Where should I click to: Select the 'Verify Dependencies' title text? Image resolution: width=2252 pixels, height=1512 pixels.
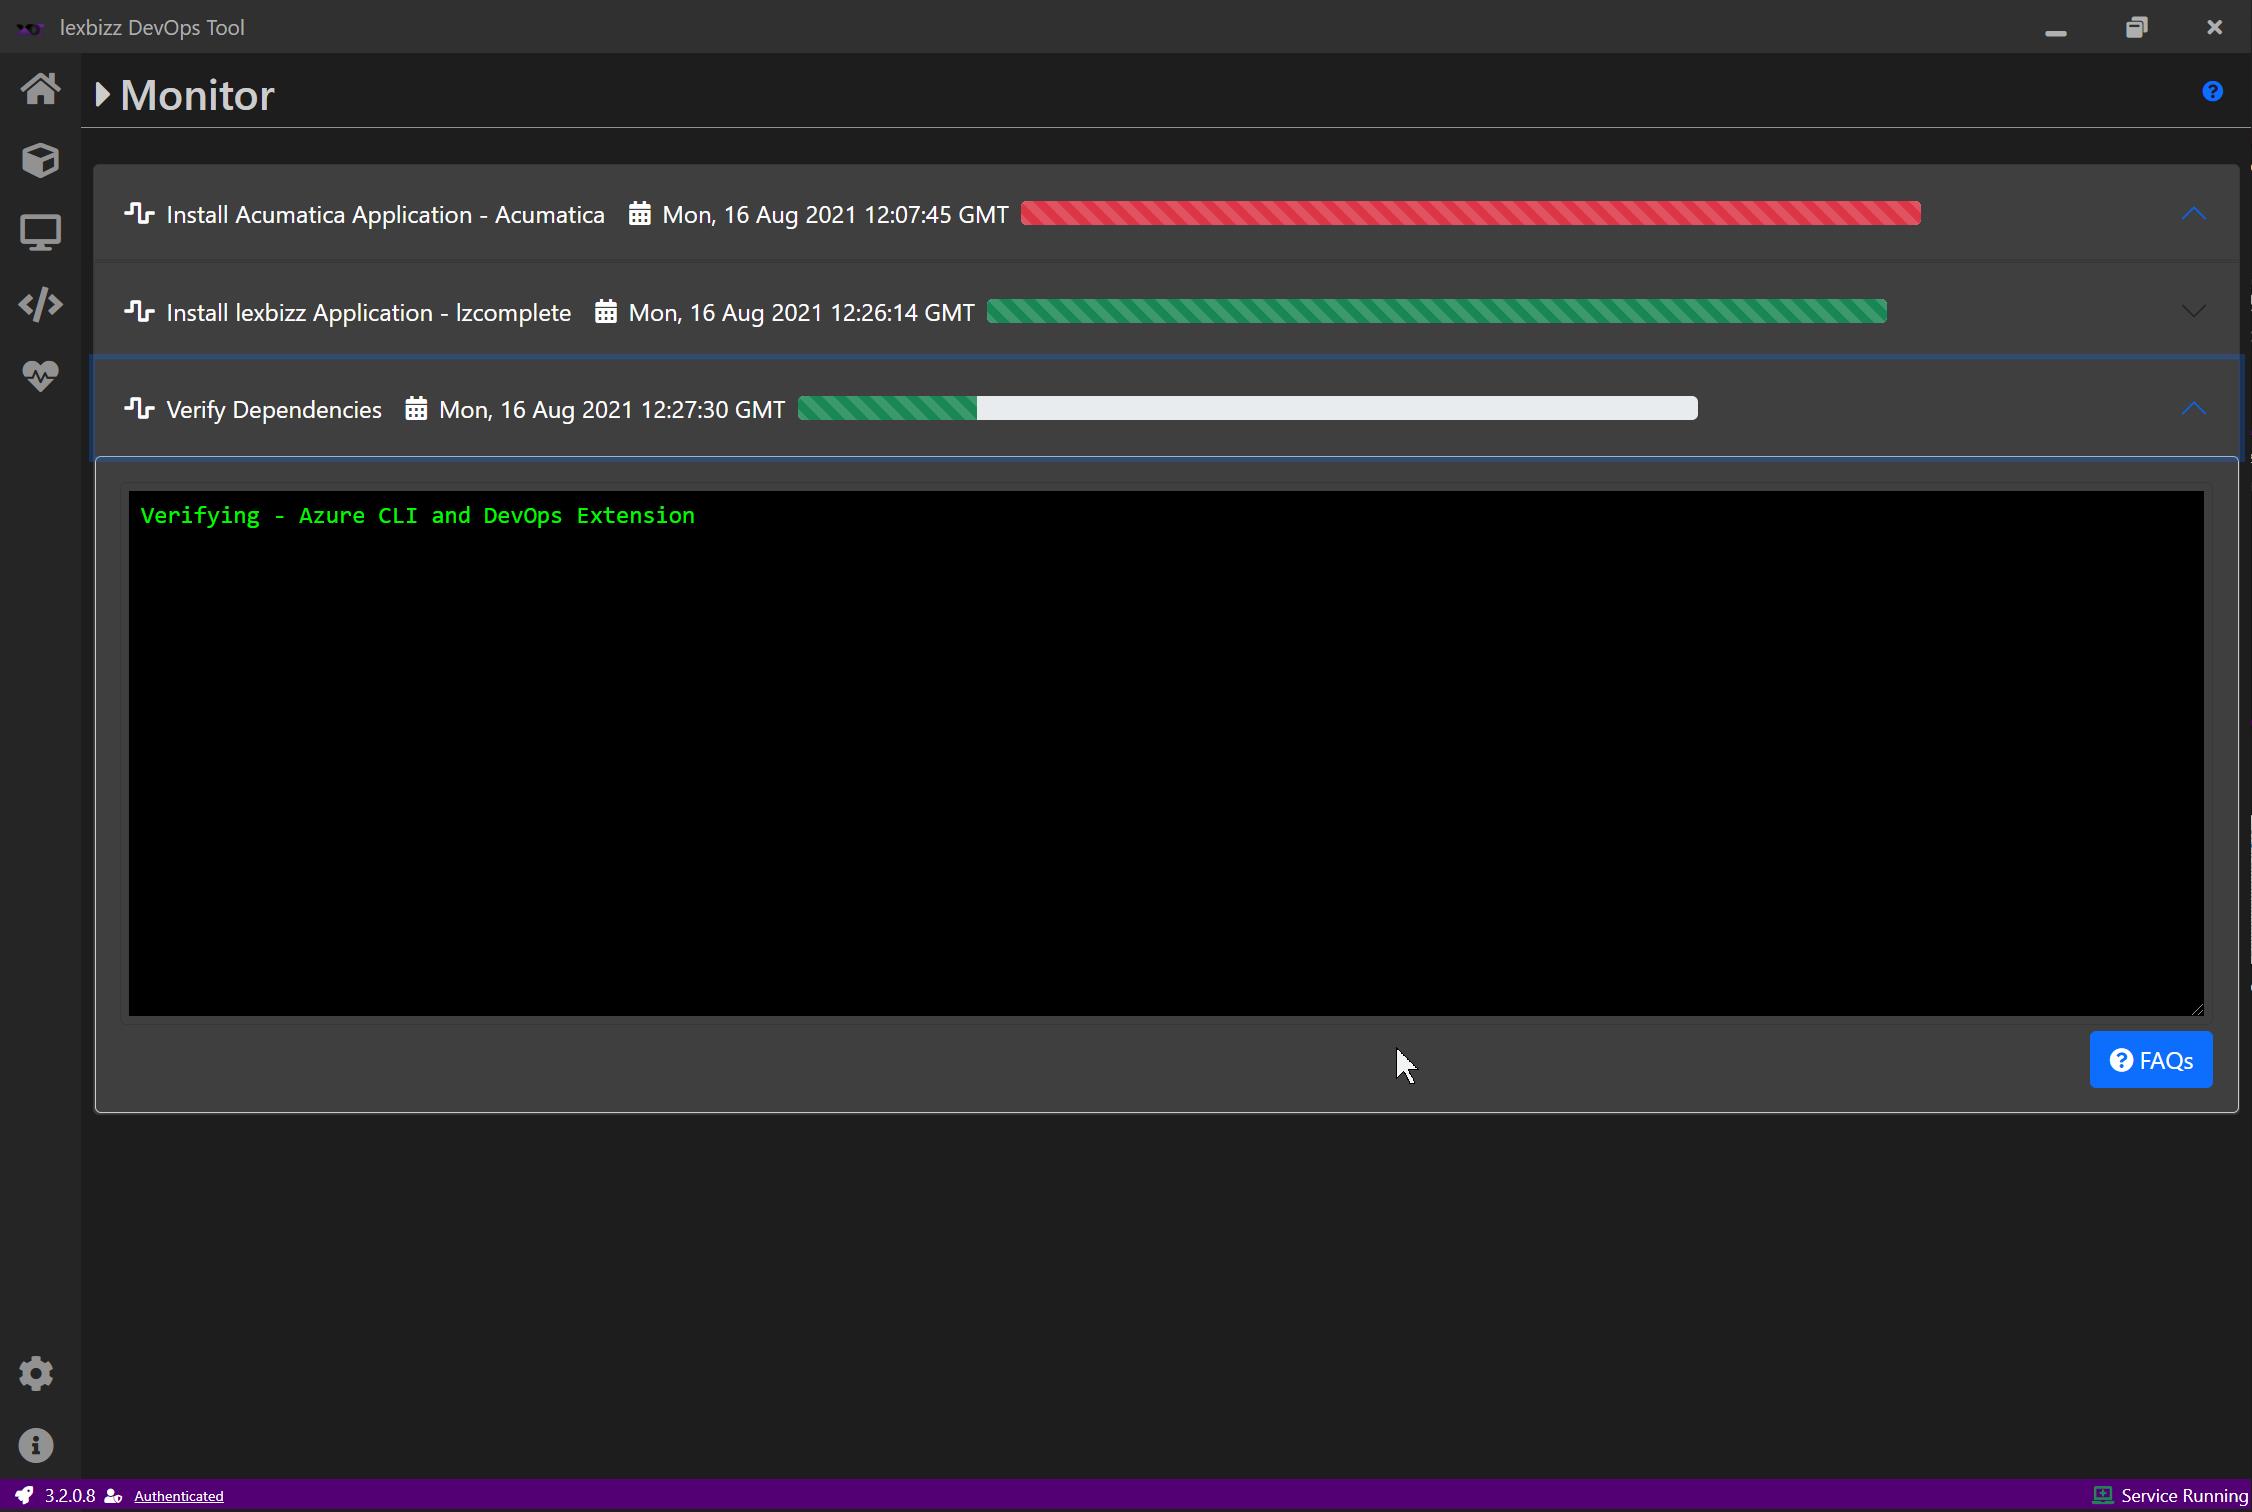click(x=274, y=410)
